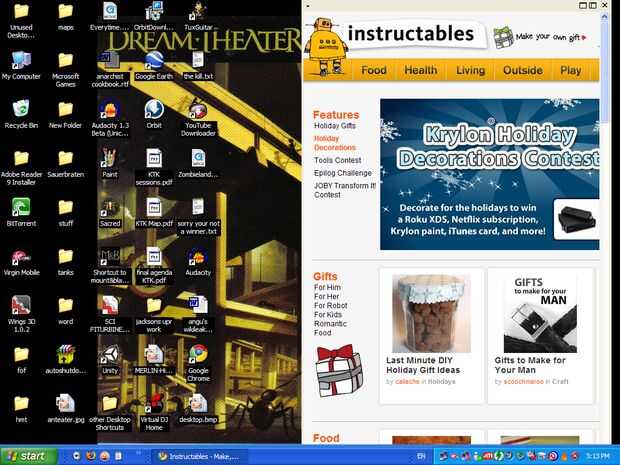
Task: Open the For Him gifts link
Action: click(x=327, y=287)
